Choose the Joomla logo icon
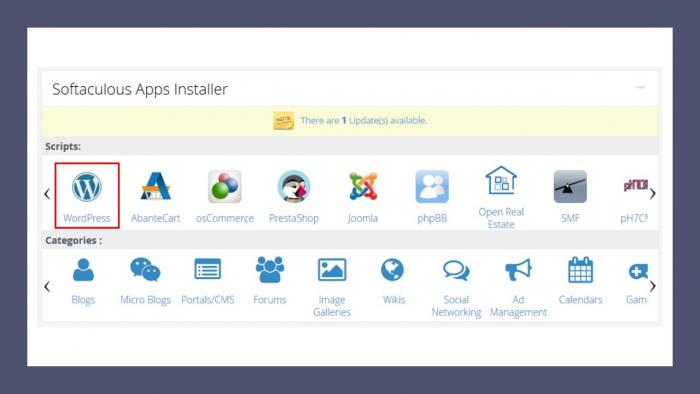The height and width of the screenshot is (394, 700). [x=363, y=186]
